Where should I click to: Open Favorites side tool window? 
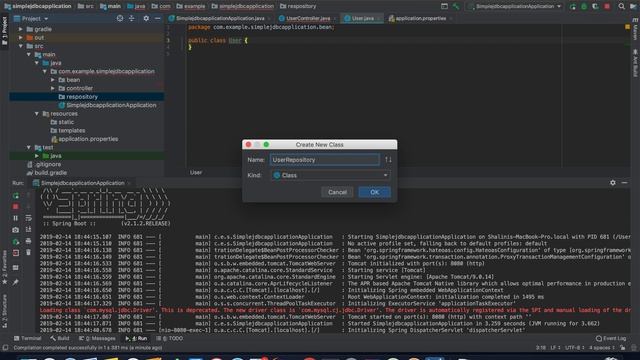(x=4, y=268)
